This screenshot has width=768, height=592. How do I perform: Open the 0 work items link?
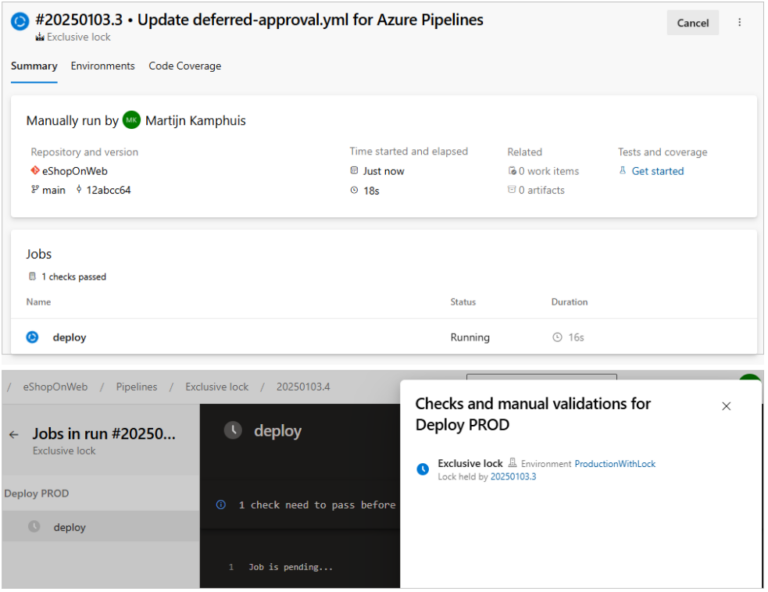click(x=549, y=171)
